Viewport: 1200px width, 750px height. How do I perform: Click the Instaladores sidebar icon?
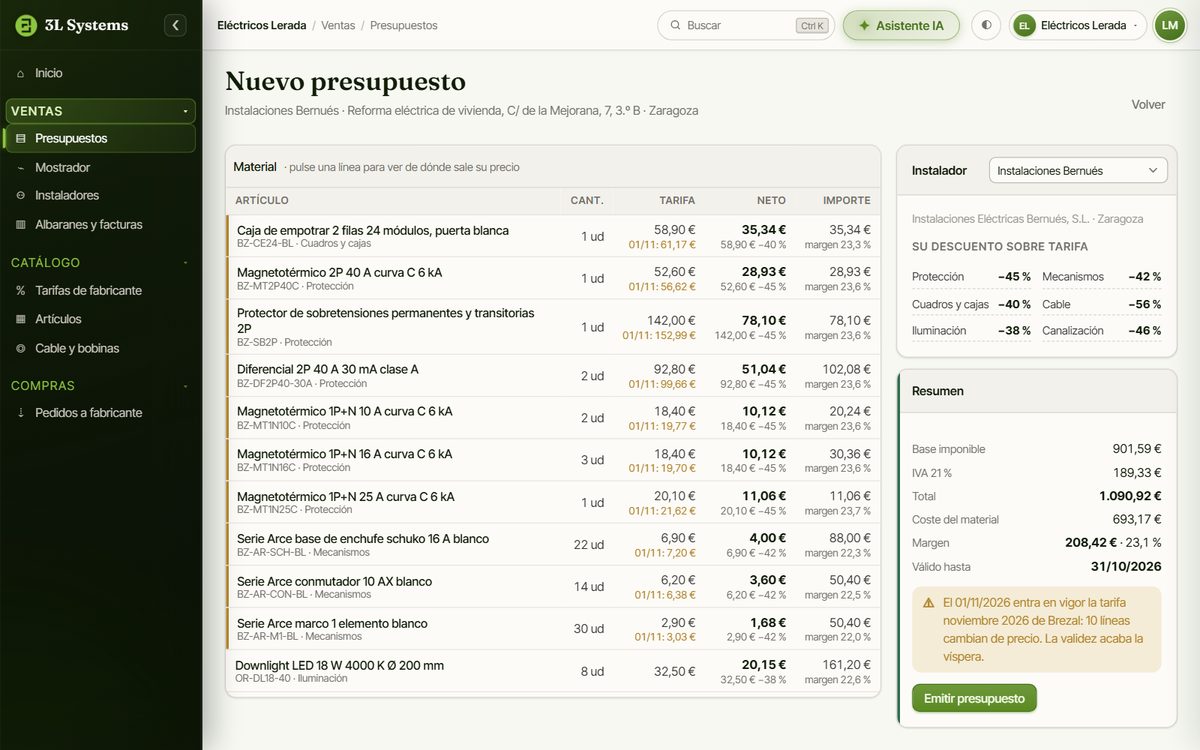21,196
